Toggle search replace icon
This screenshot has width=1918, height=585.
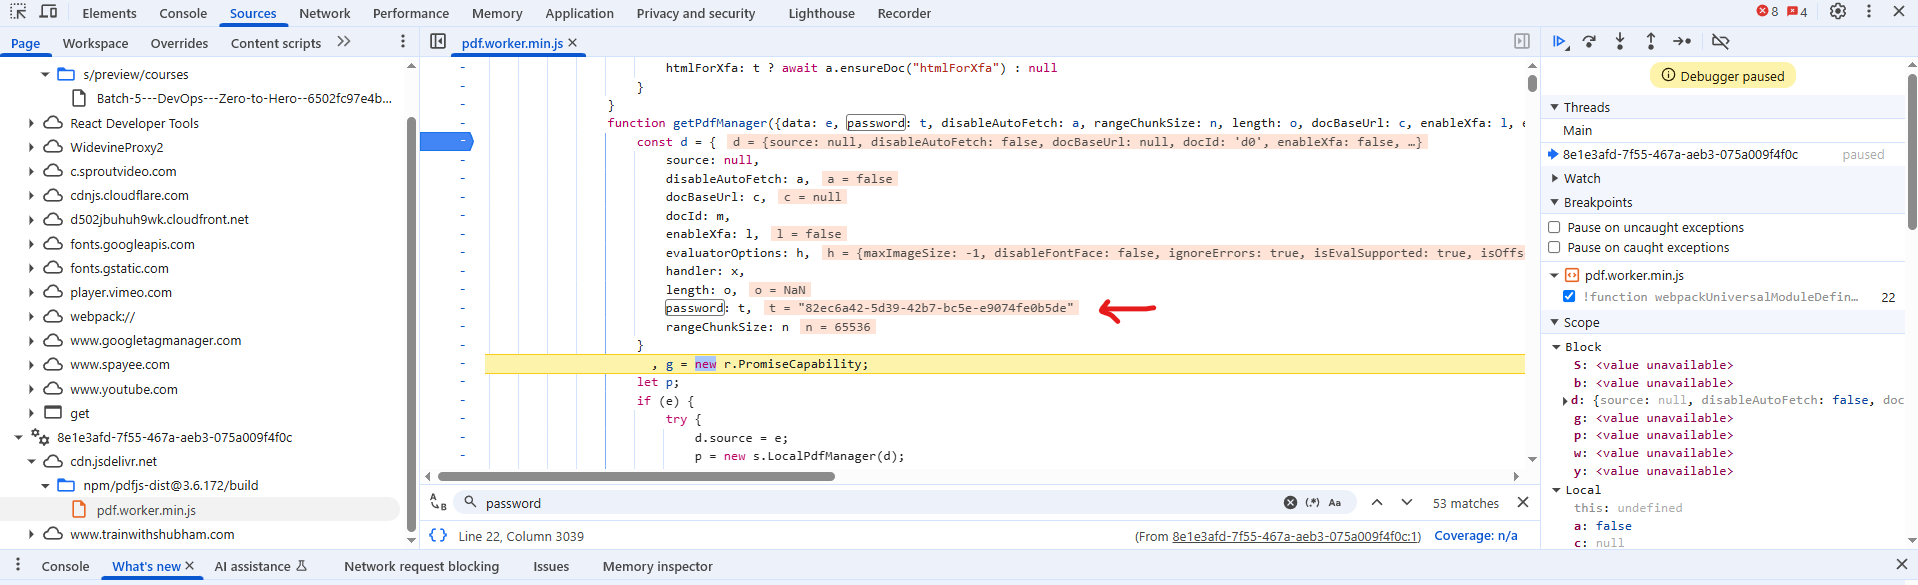pyautogui.click(x=438, y=502)
